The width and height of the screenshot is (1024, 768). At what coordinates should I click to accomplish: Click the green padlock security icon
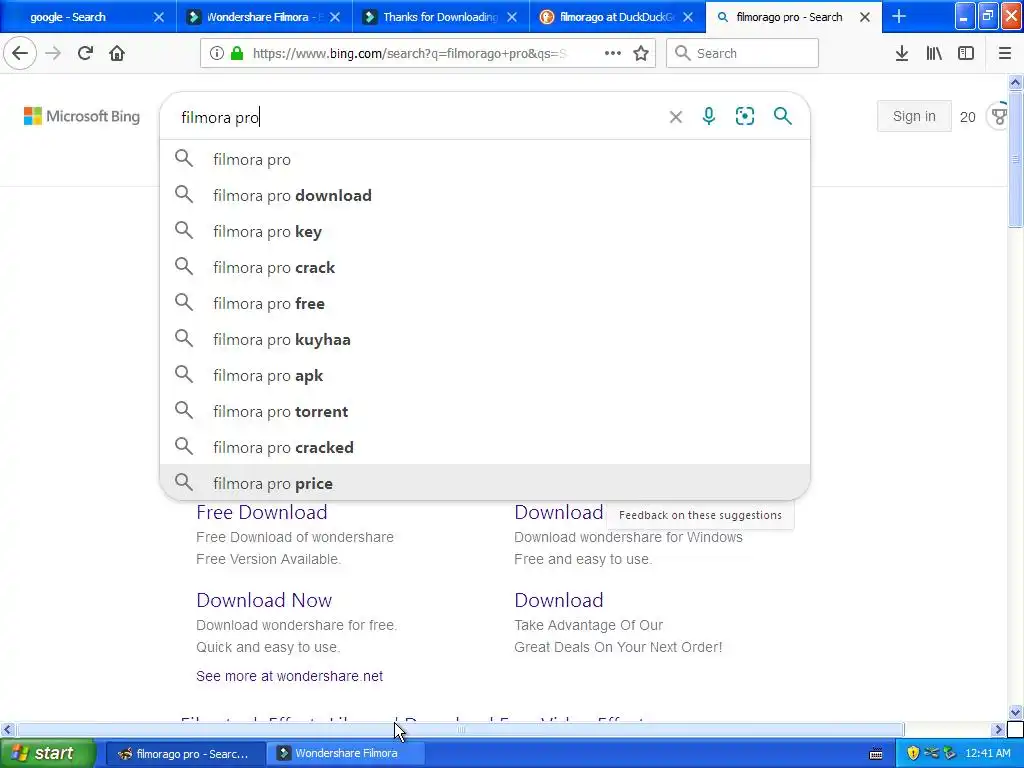point(237,54)
